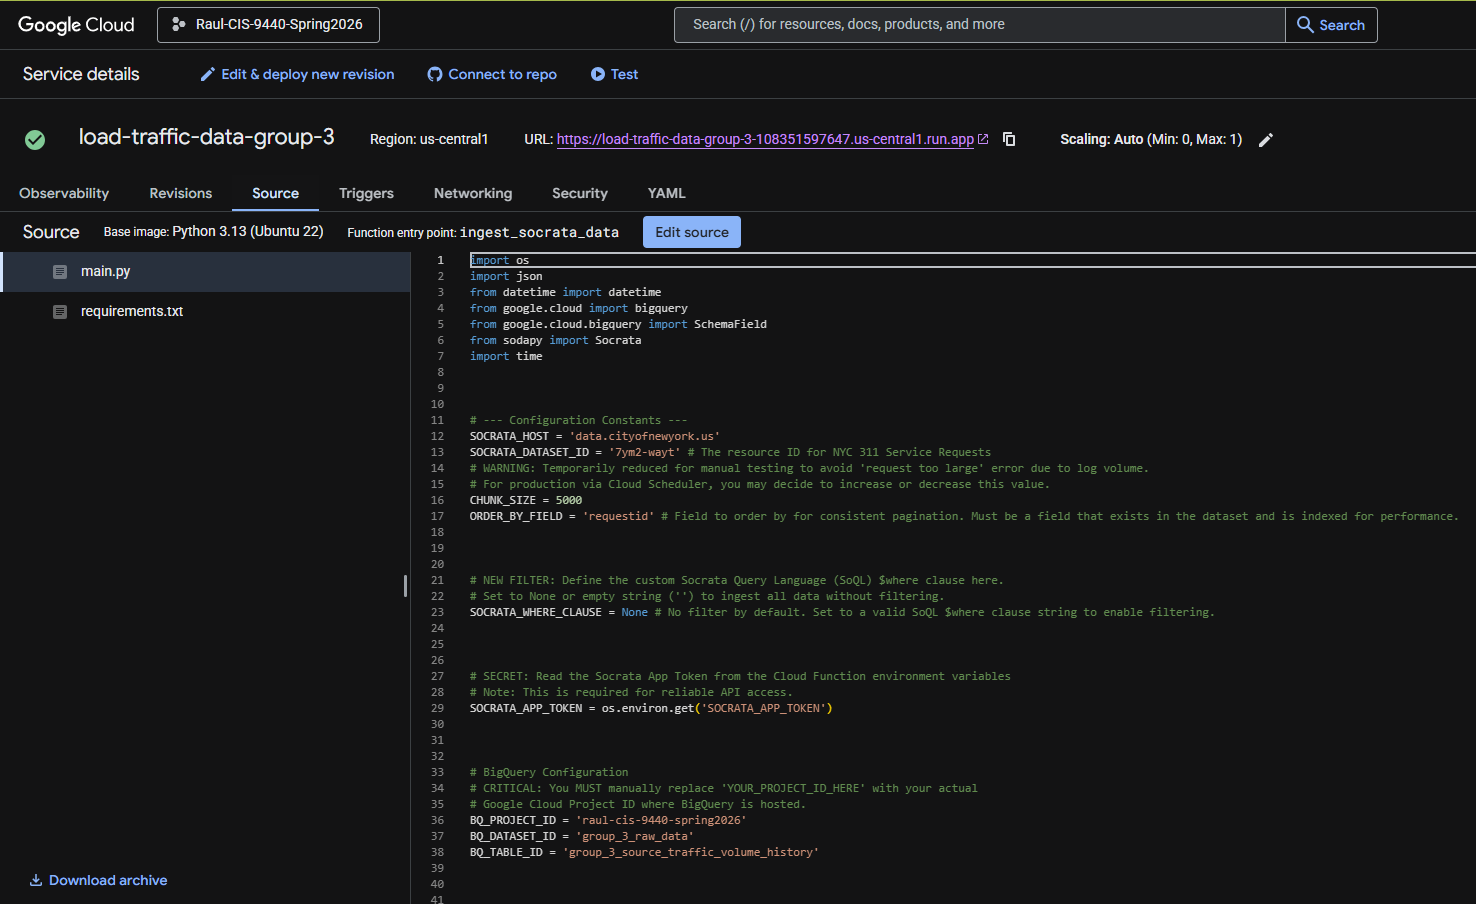Image resolution: width=1476 pixels, height=904 pixels.
Task: Edit scaling with the pencil icon
Action: click(1266, 140)
